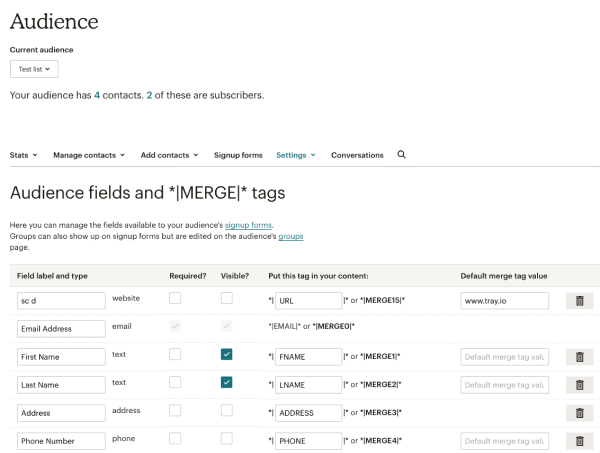Open the Conversations tab
The height and width of the screenshot is (453, 600).
click(357, 155)
